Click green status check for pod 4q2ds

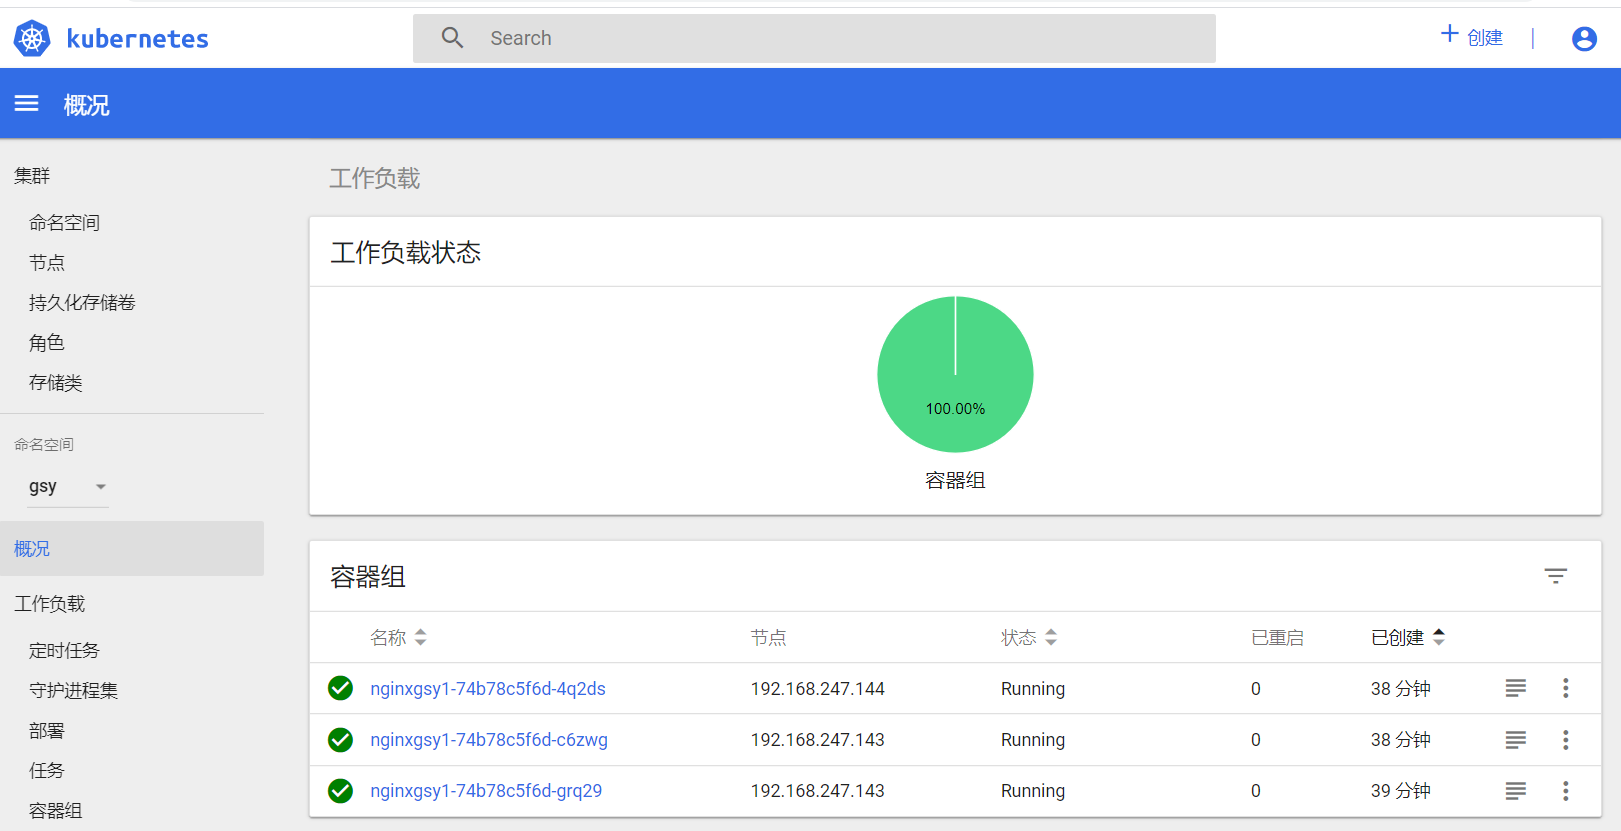(340, 688)
